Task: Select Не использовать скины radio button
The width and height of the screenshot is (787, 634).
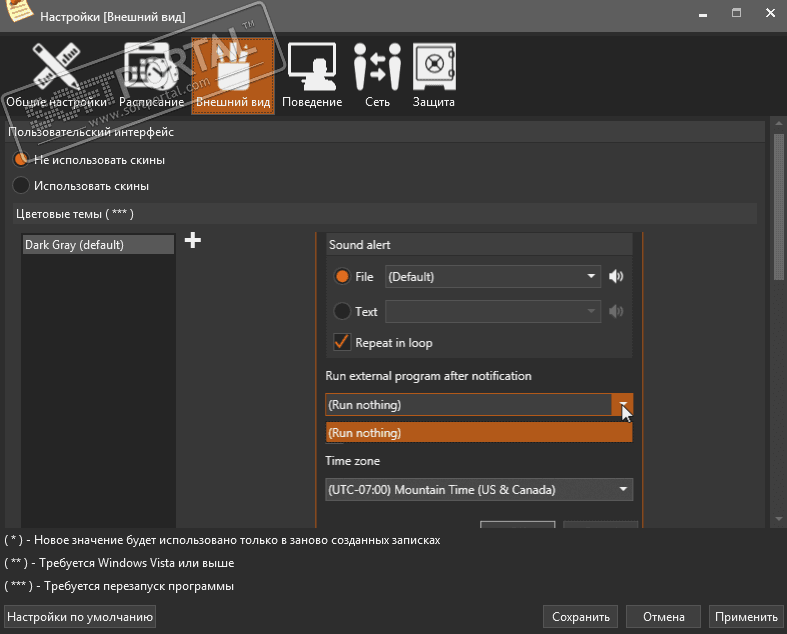Action: coord(21,160)
